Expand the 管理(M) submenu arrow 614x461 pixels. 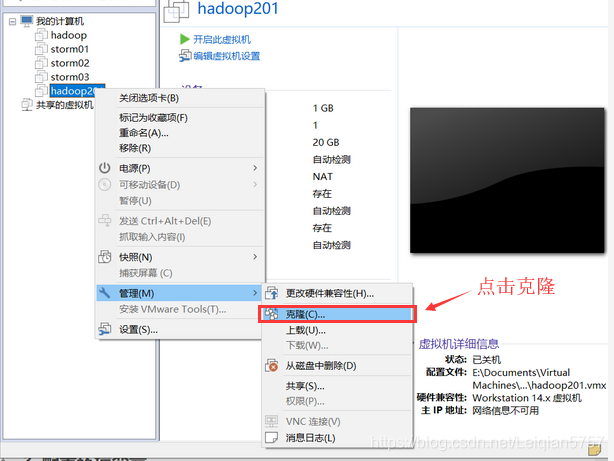(255, 293)
